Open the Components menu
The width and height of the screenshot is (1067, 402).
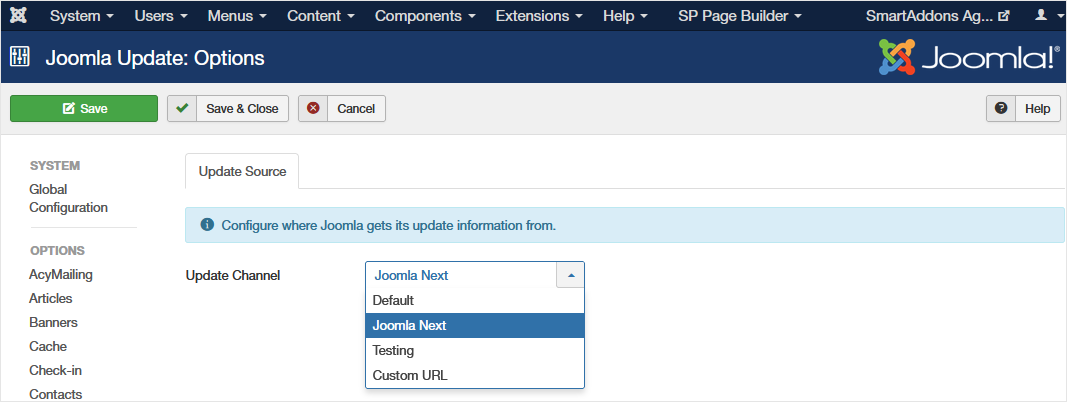tap(425, 15)
